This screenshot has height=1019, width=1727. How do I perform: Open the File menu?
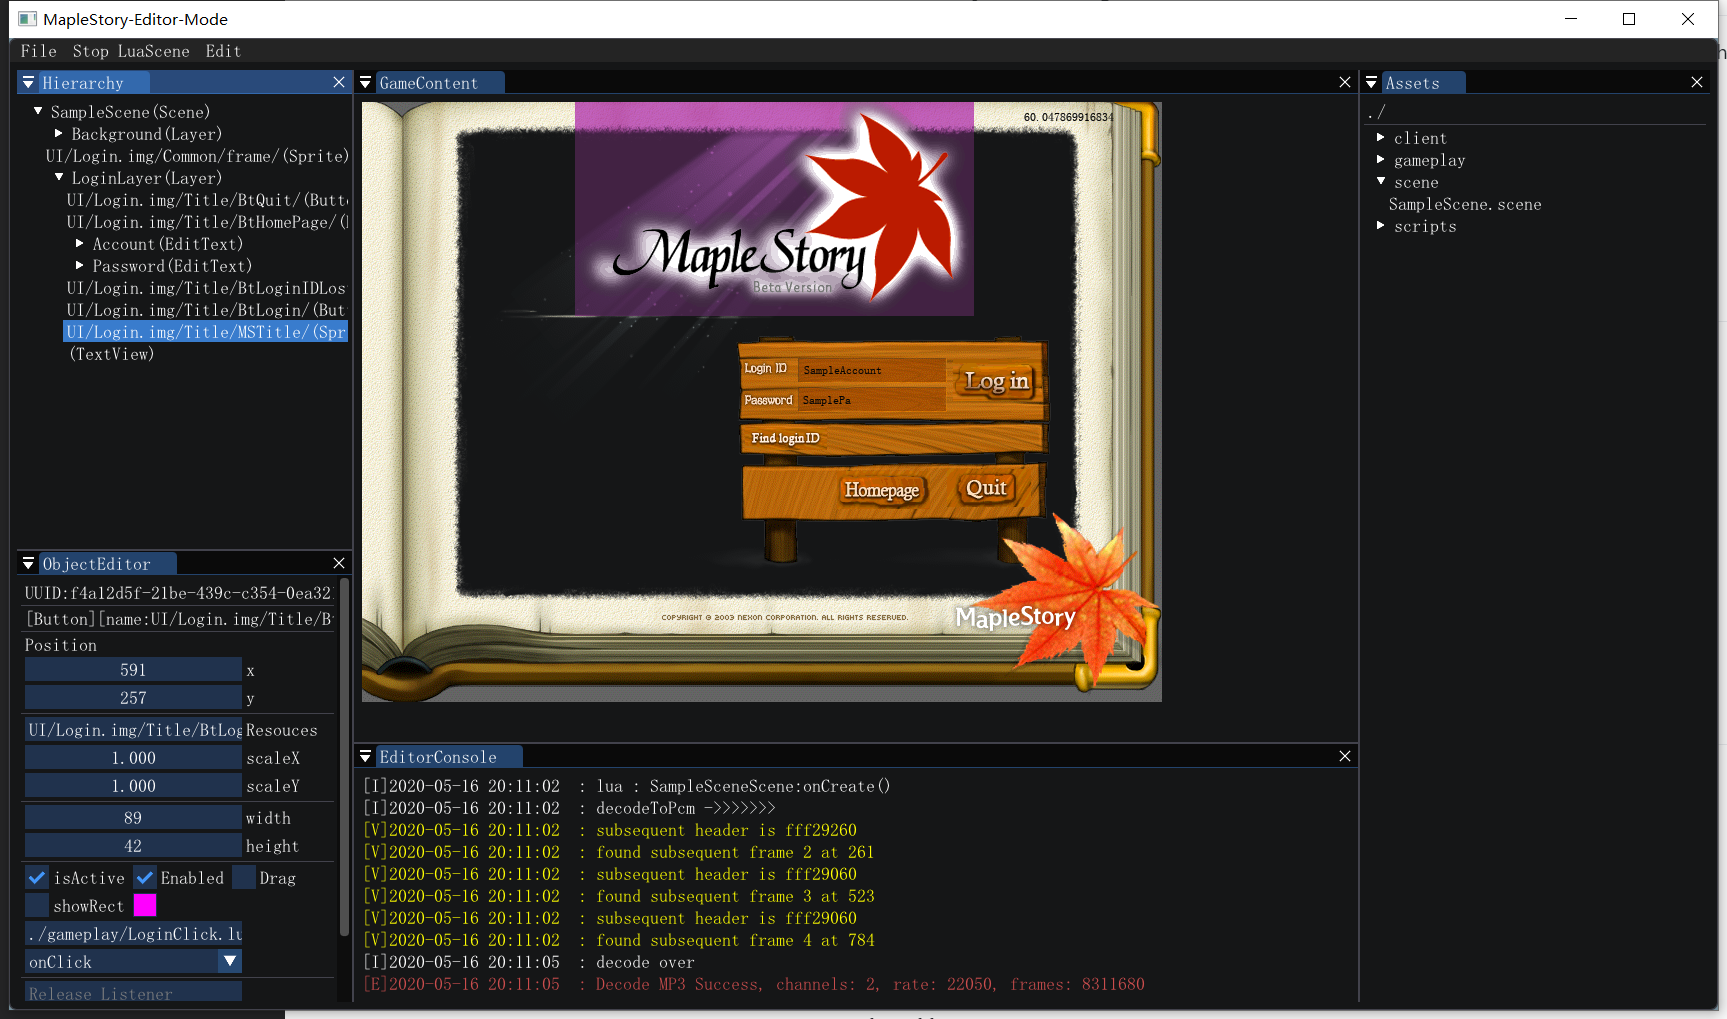click(x=39, y=51)
